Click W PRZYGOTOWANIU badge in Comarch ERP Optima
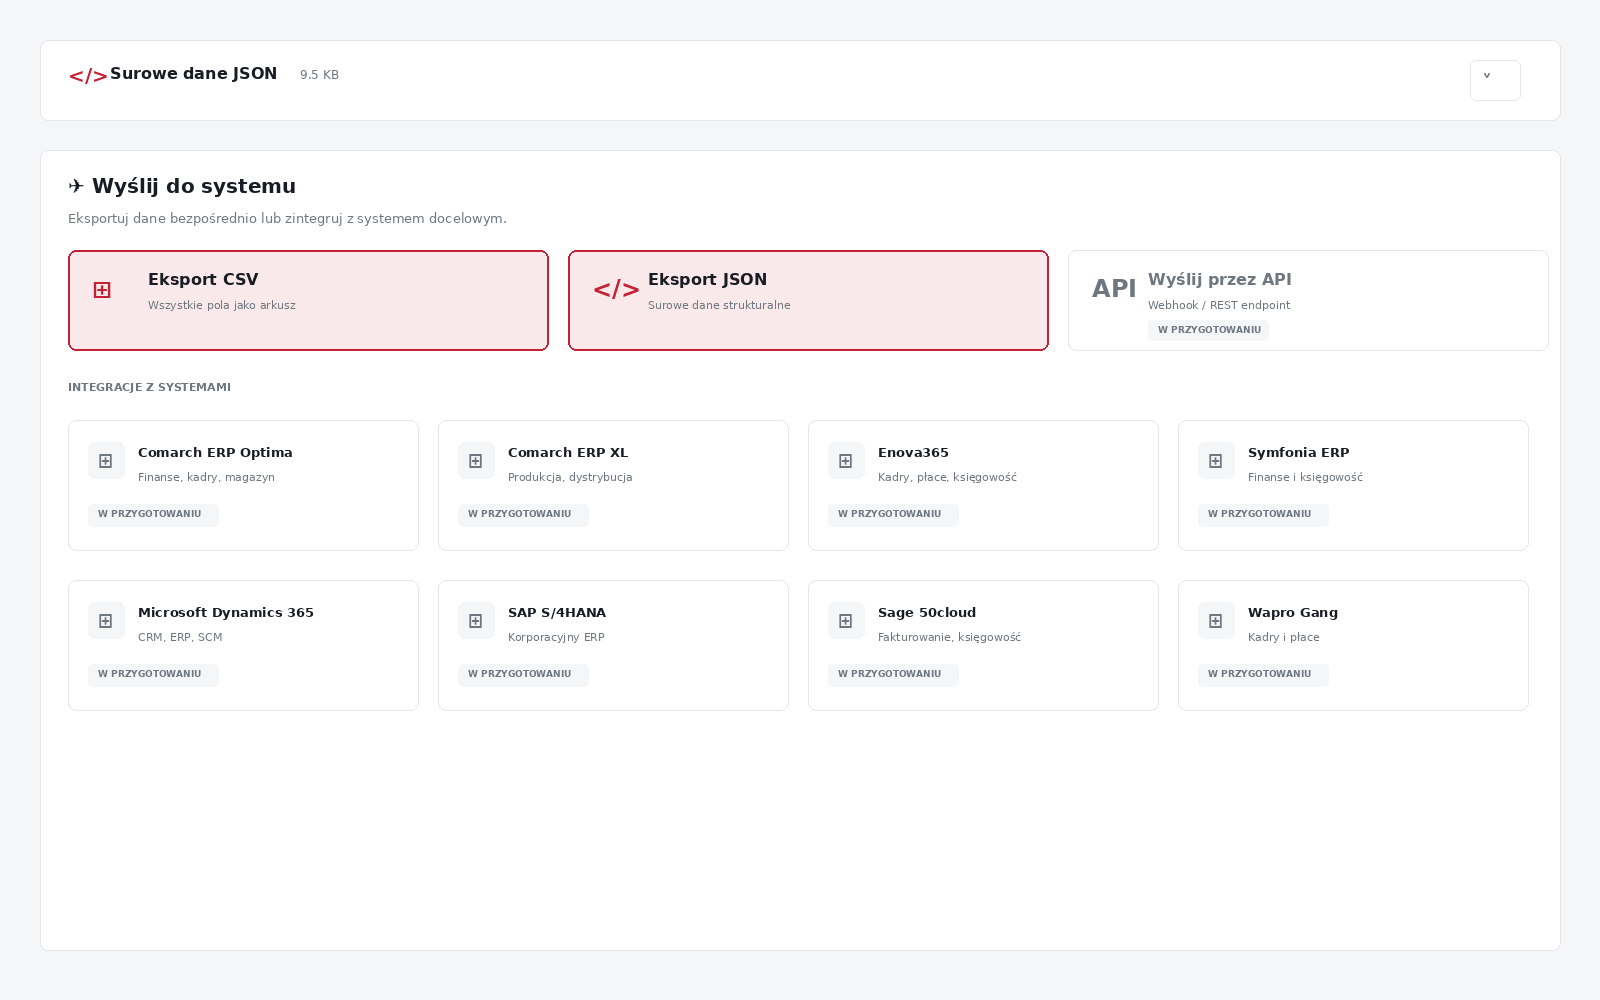This screenshot has height=1000, width=1600. 153,514
